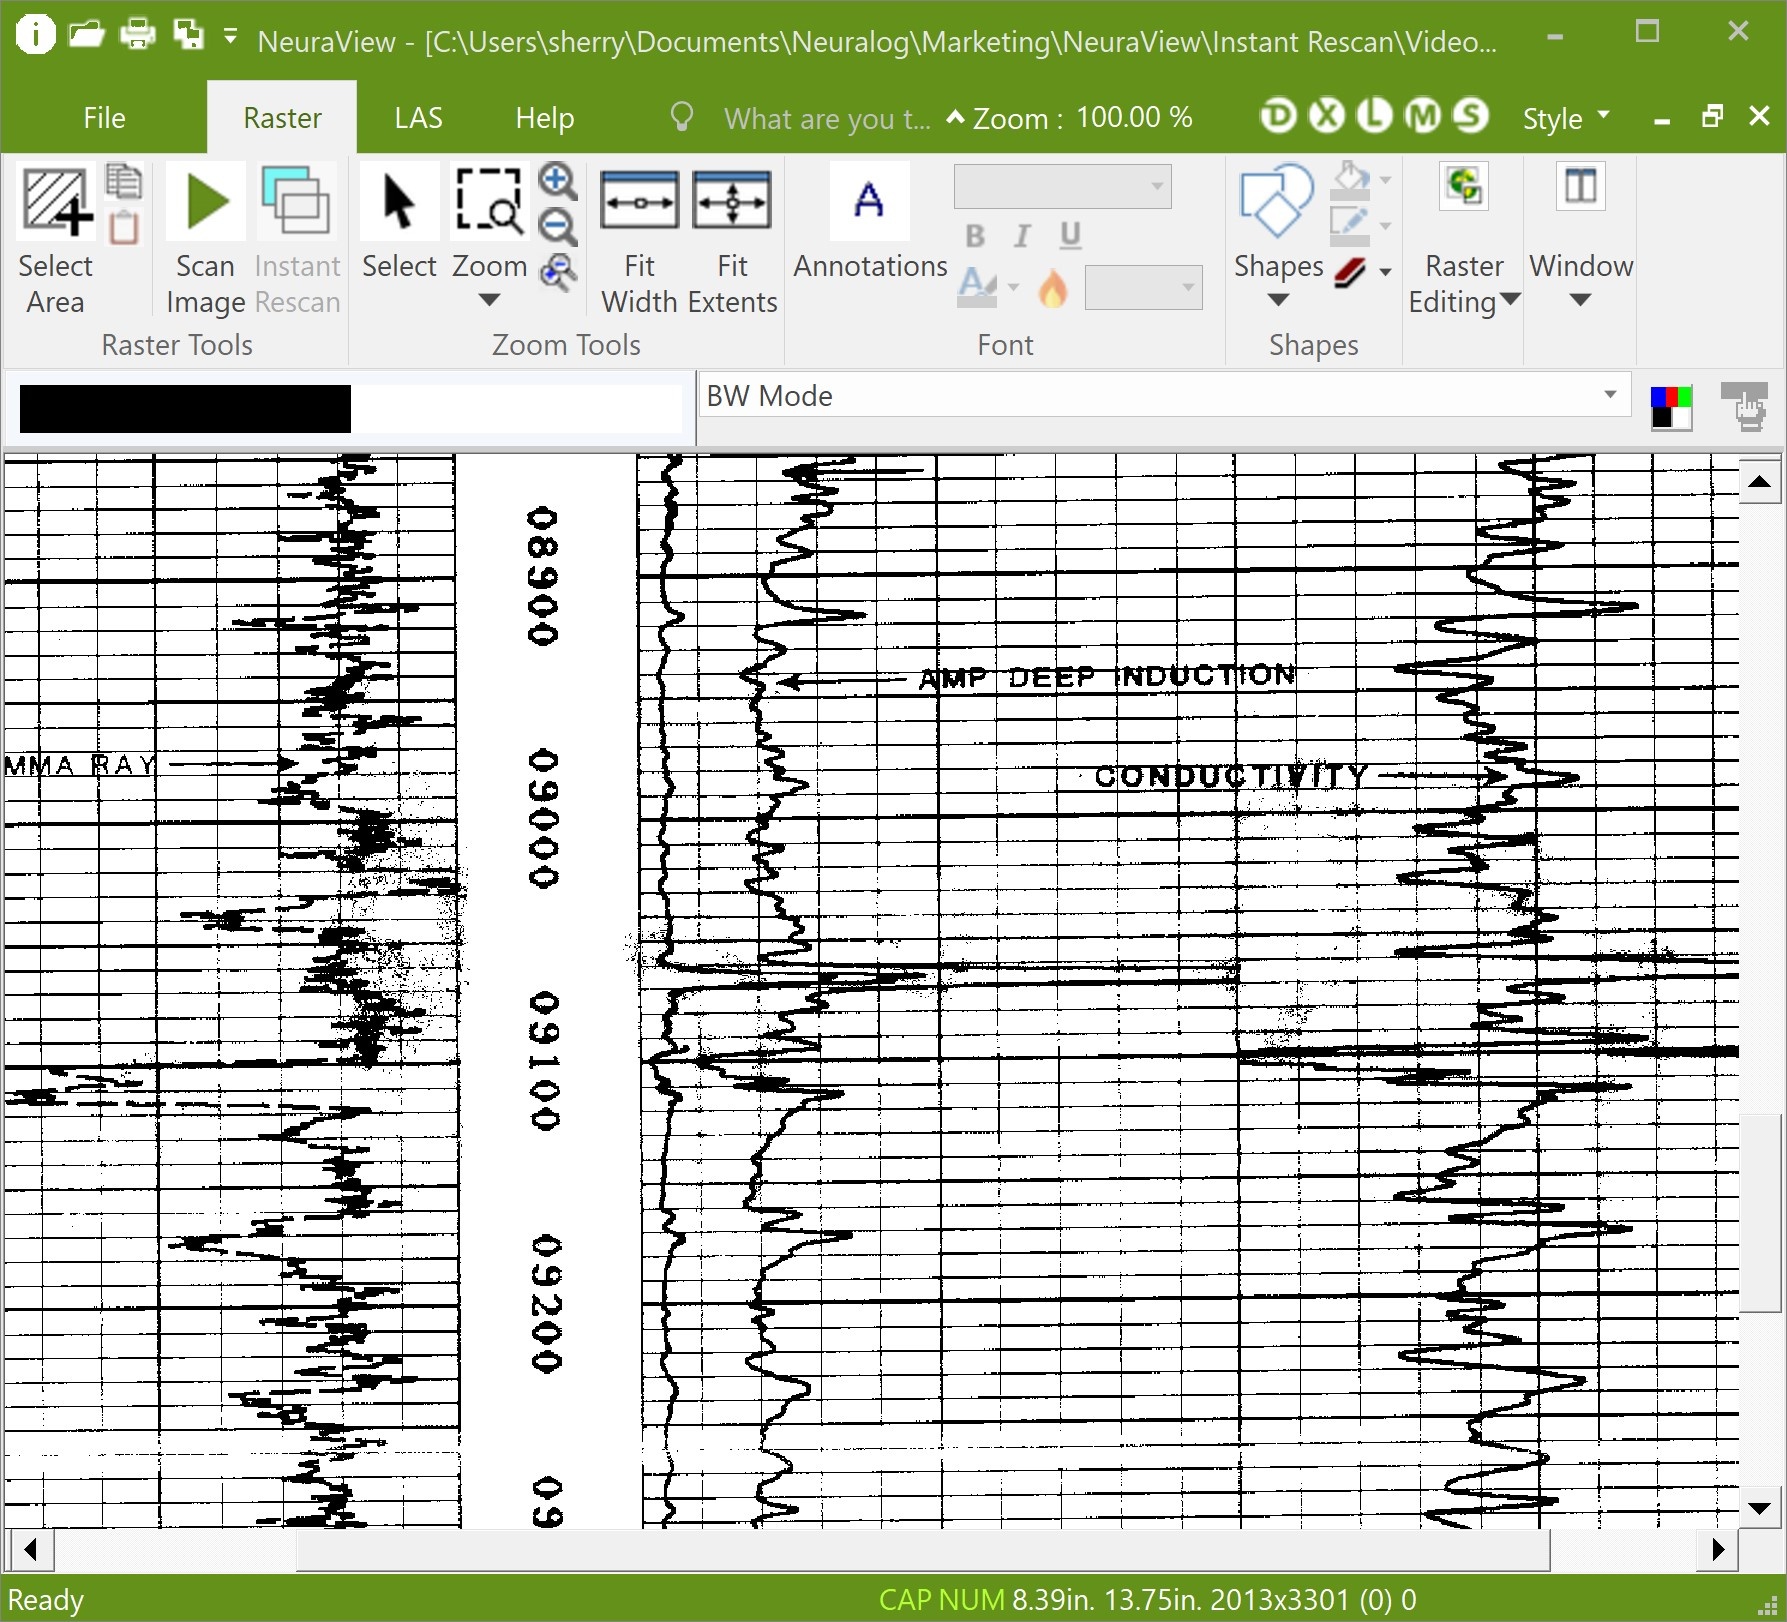This screenshot has width=1787, height=1622.
Task: Toggle the S circular button
Action: pos(1470,117)
